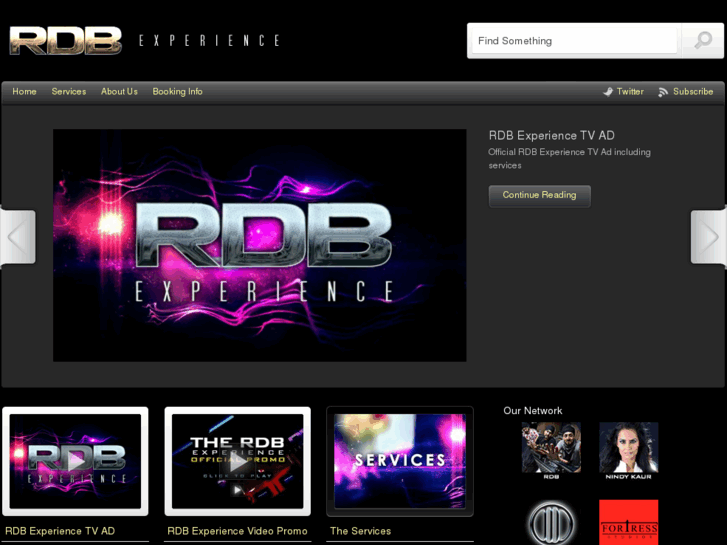Open the About Us menu item
The height and width of the screenshot is (545, 727).
(120, 91)
